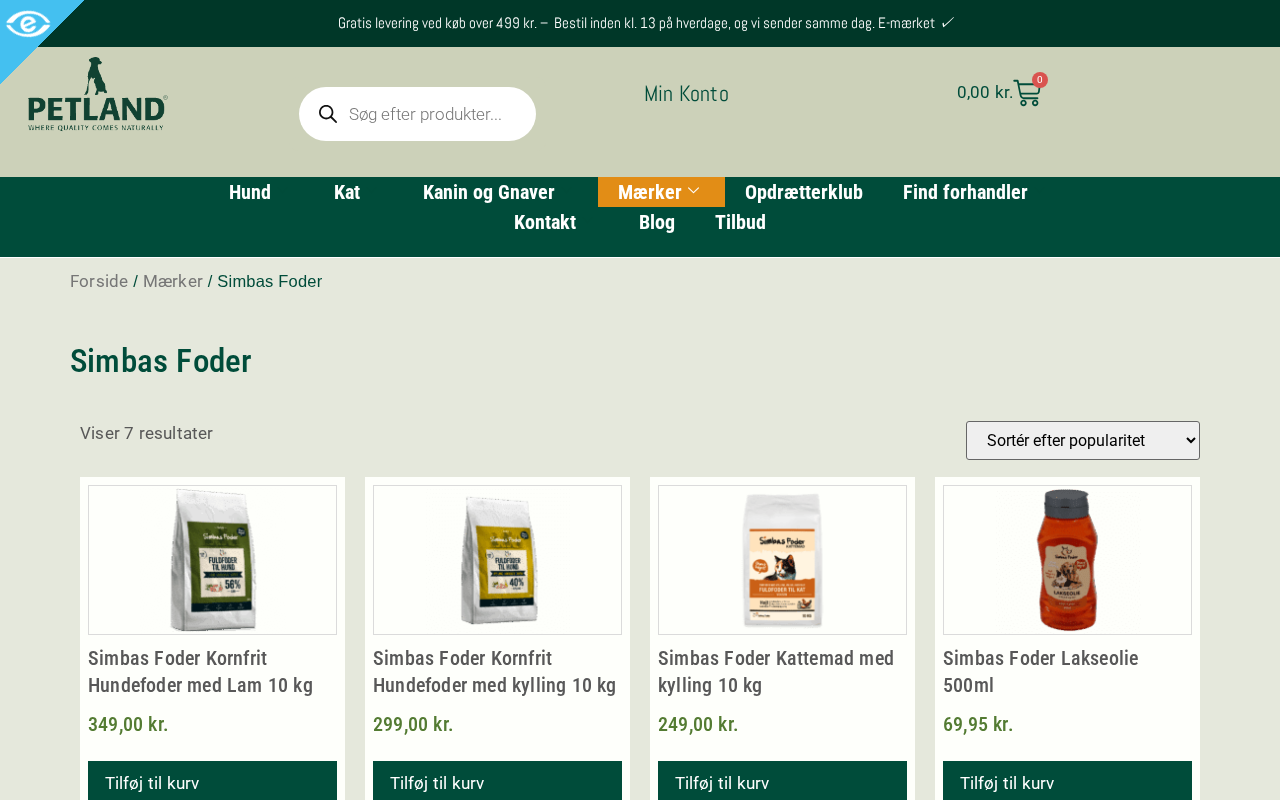This screenshot has width=1280, height=800.
Task: Click the 69,95 kr. price
Action: tap(978, 724)
